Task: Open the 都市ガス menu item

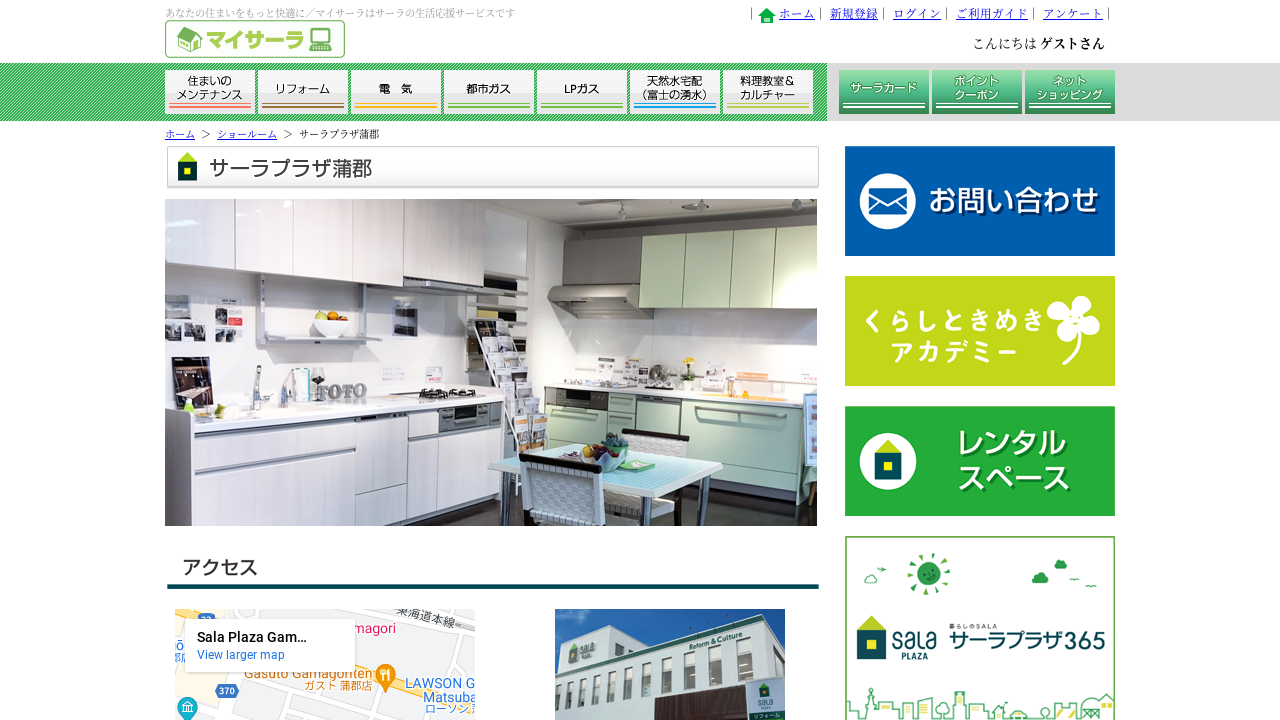Action: [x=489, y=91]
